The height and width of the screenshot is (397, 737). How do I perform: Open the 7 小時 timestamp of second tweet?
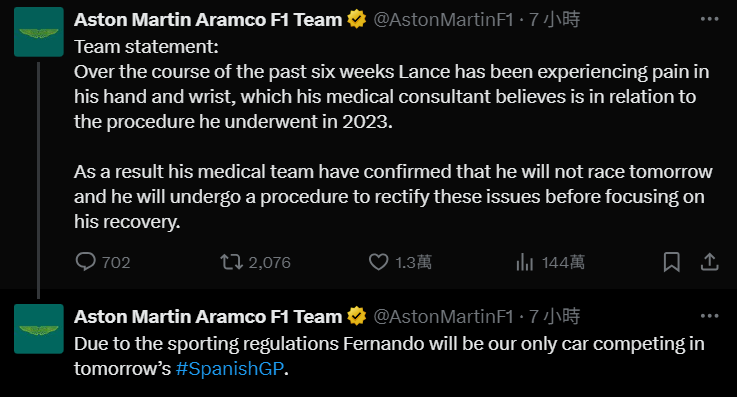[x=554, y=316]
